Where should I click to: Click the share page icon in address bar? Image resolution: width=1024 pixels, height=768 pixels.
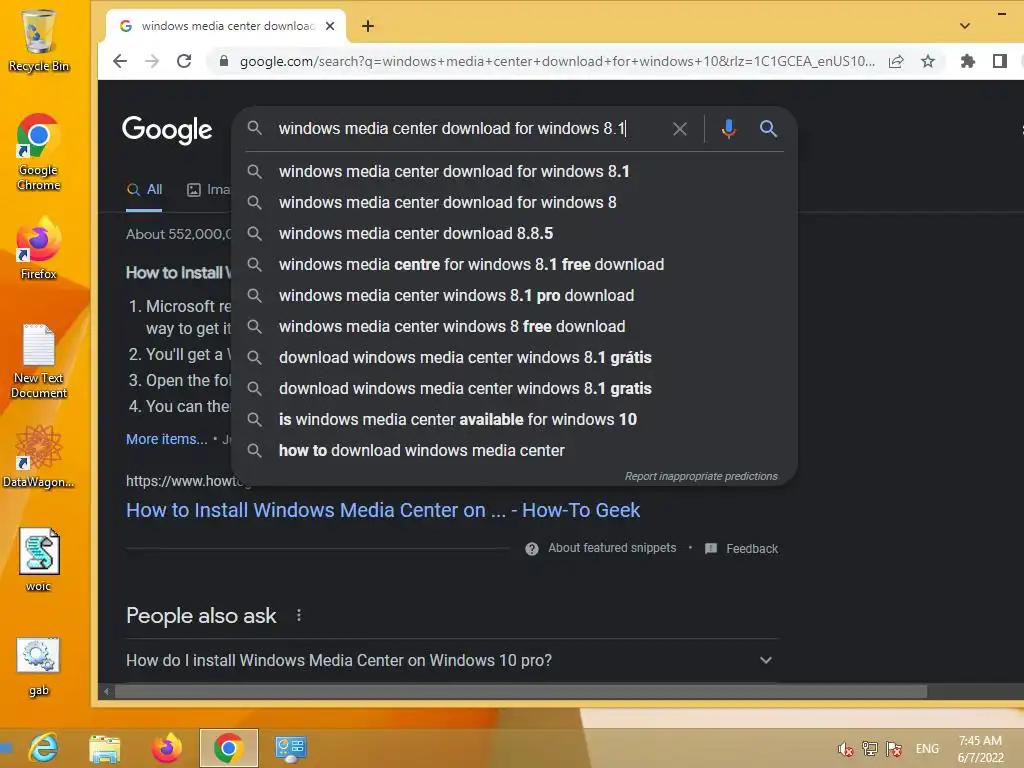[x=896, y=61]
